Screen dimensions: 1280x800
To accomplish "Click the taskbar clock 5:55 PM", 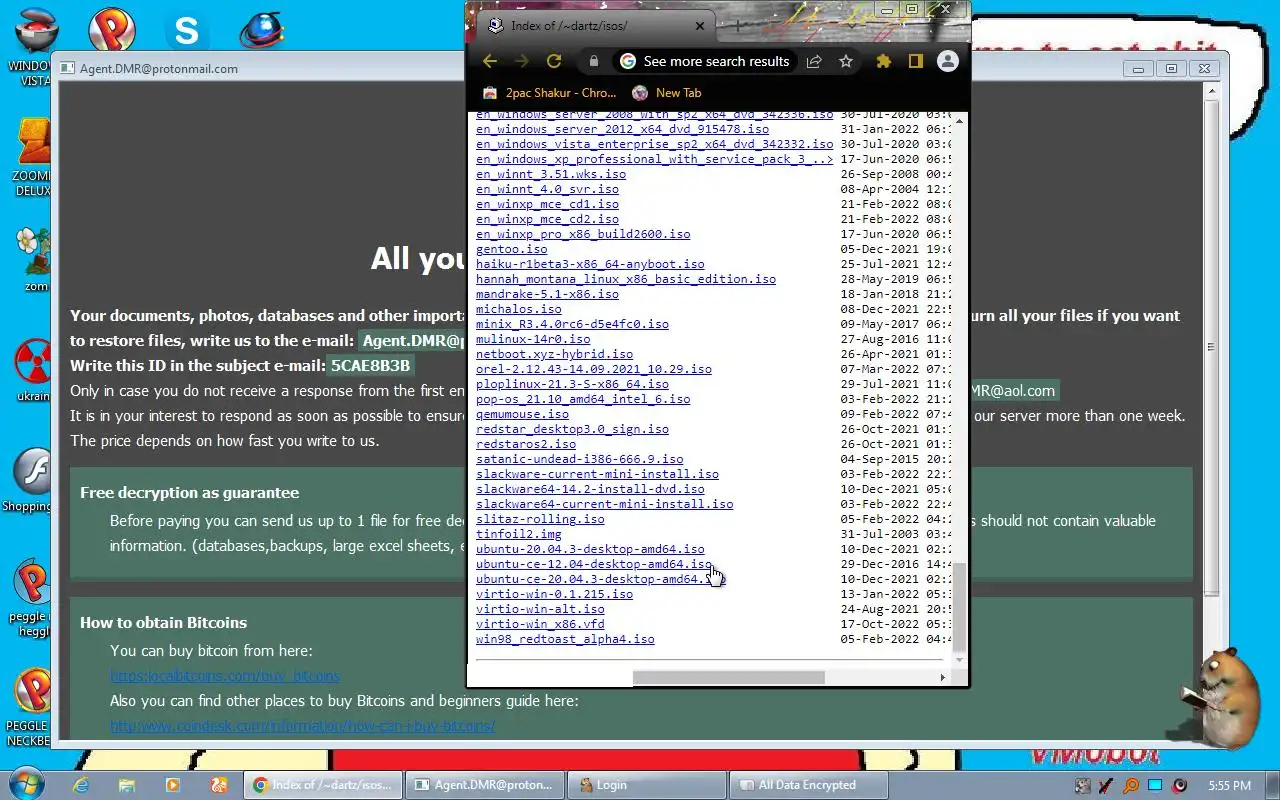I will (1229, 785).
